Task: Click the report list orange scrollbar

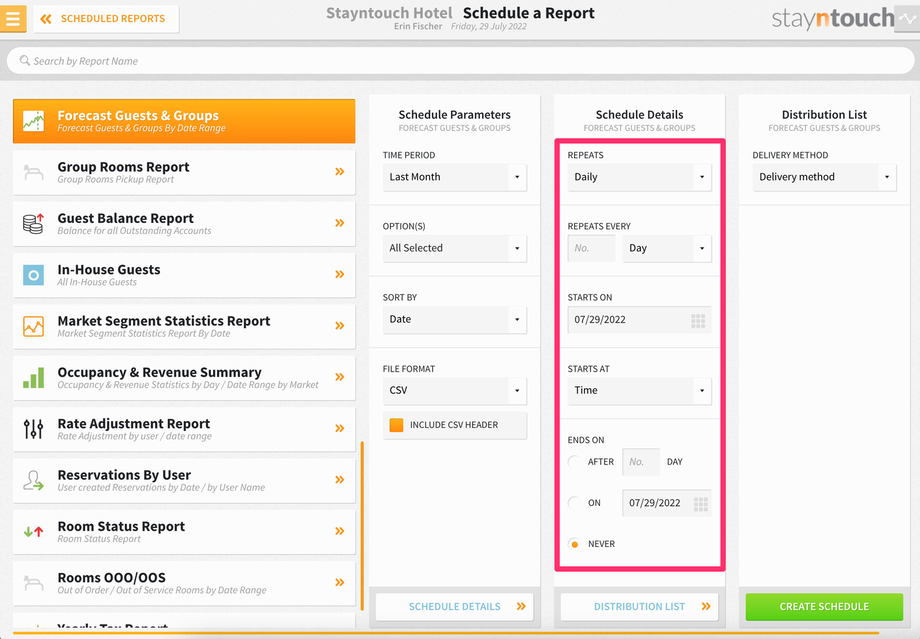Action: pos(363,526)
